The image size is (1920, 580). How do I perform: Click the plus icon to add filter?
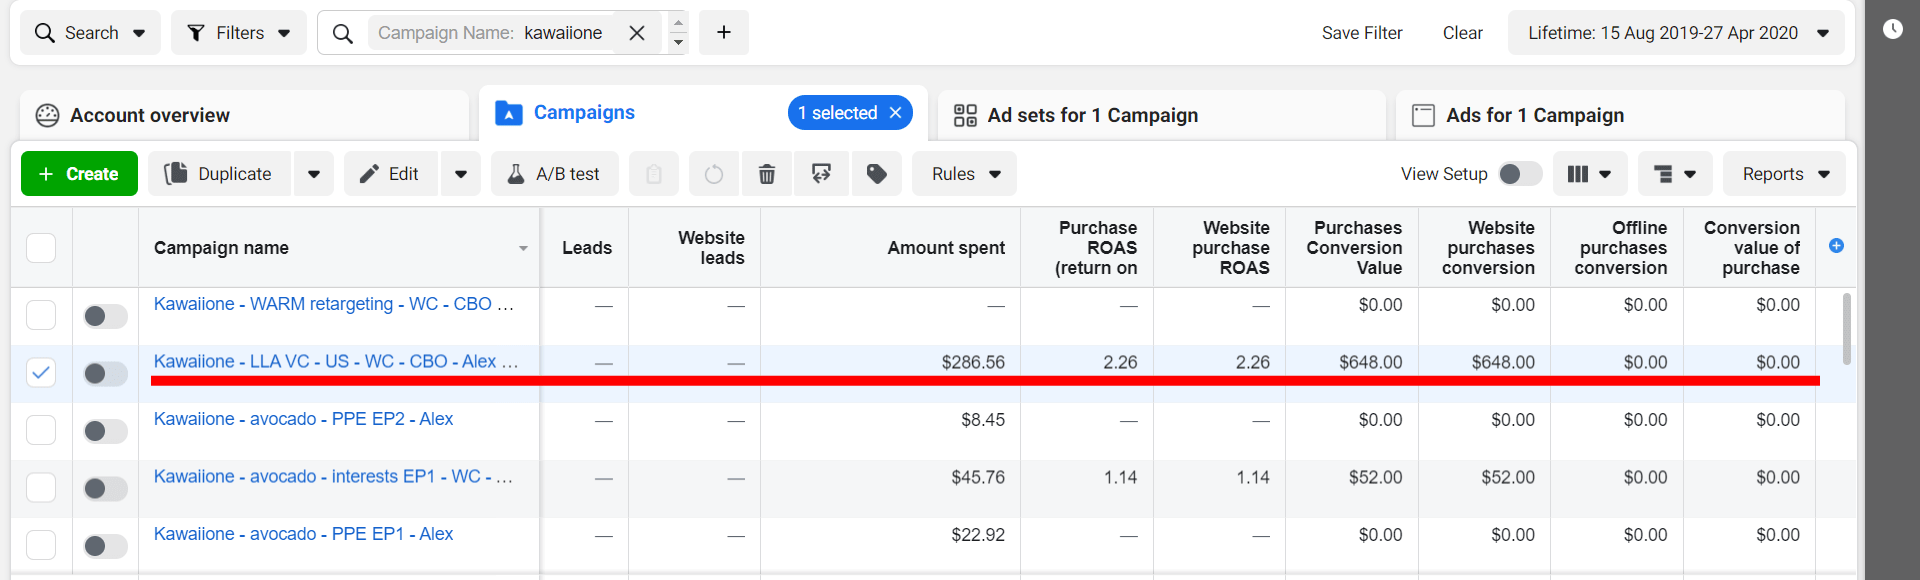723,33
